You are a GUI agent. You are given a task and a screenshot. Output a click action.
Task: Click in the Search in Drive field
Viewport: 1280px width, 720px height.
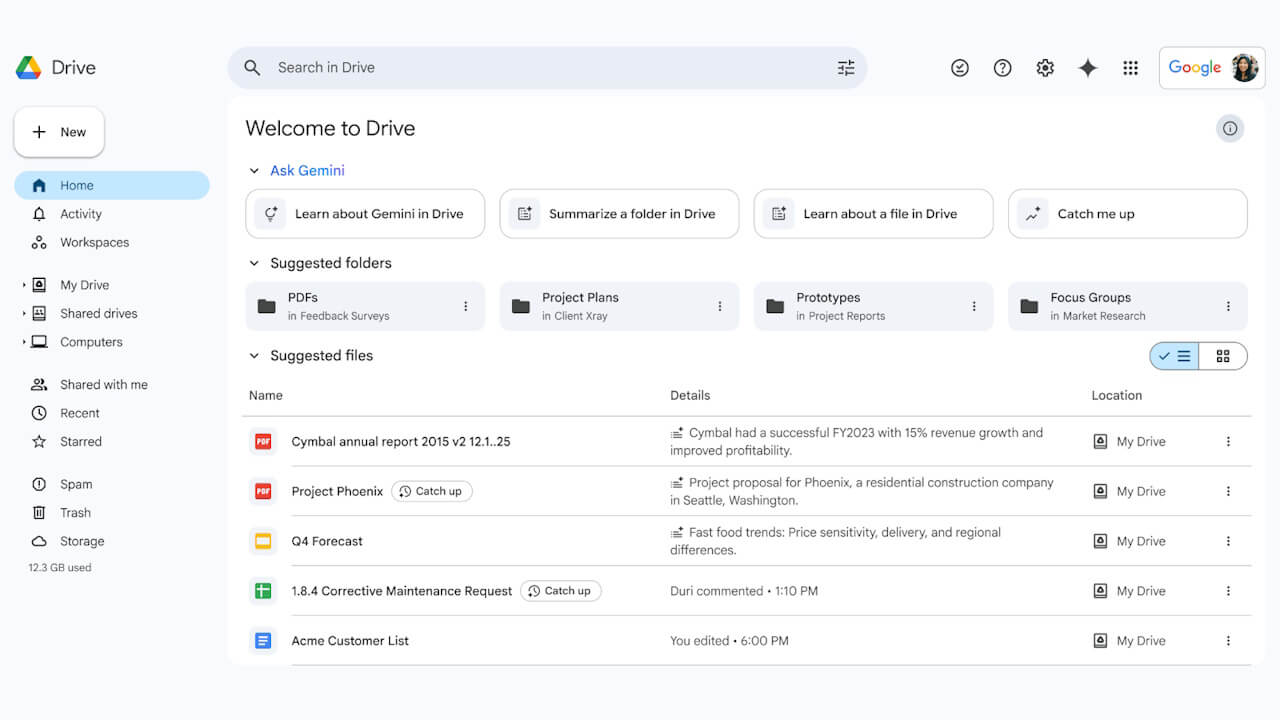tap(547, 68)
